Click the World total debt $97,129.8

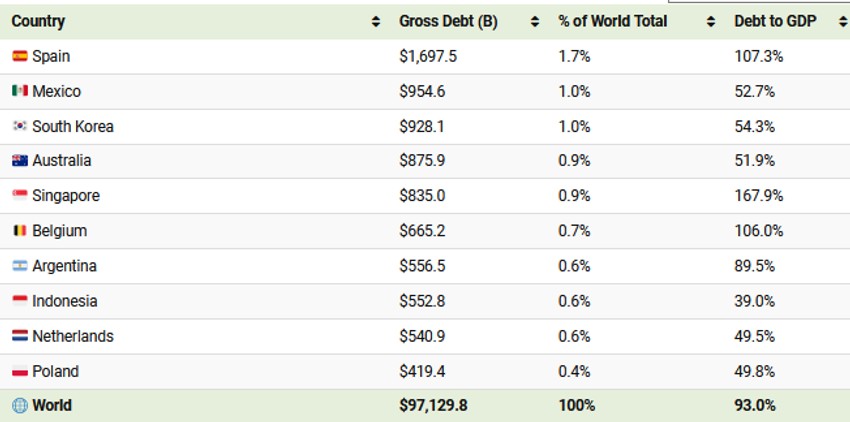(434, 406)
